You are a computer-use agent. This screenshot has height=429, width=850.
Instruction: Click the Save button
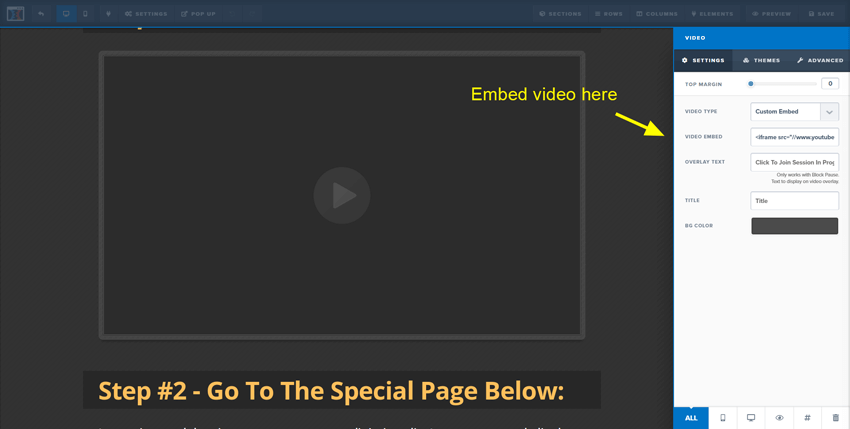pos(821,14)
